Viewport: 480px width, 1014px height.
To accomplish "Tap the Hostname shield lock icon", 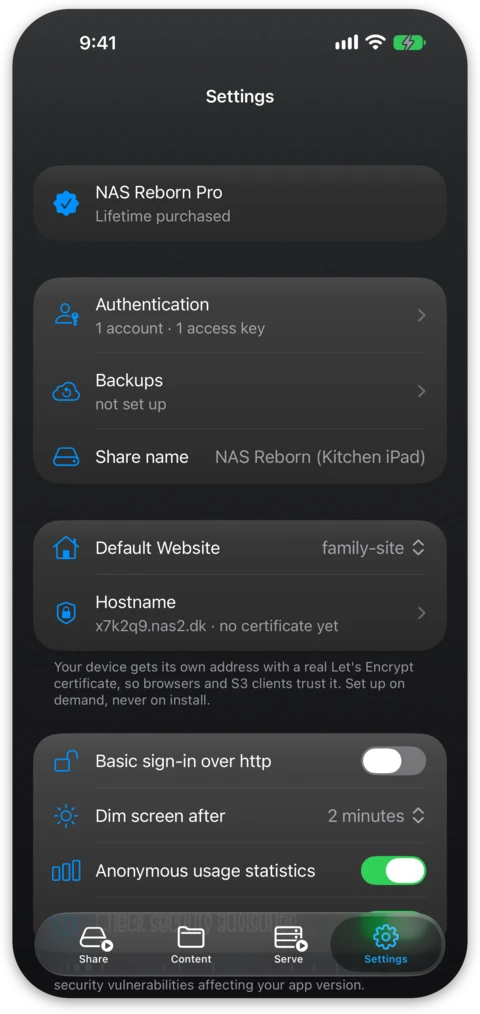I will coord(66,613).
